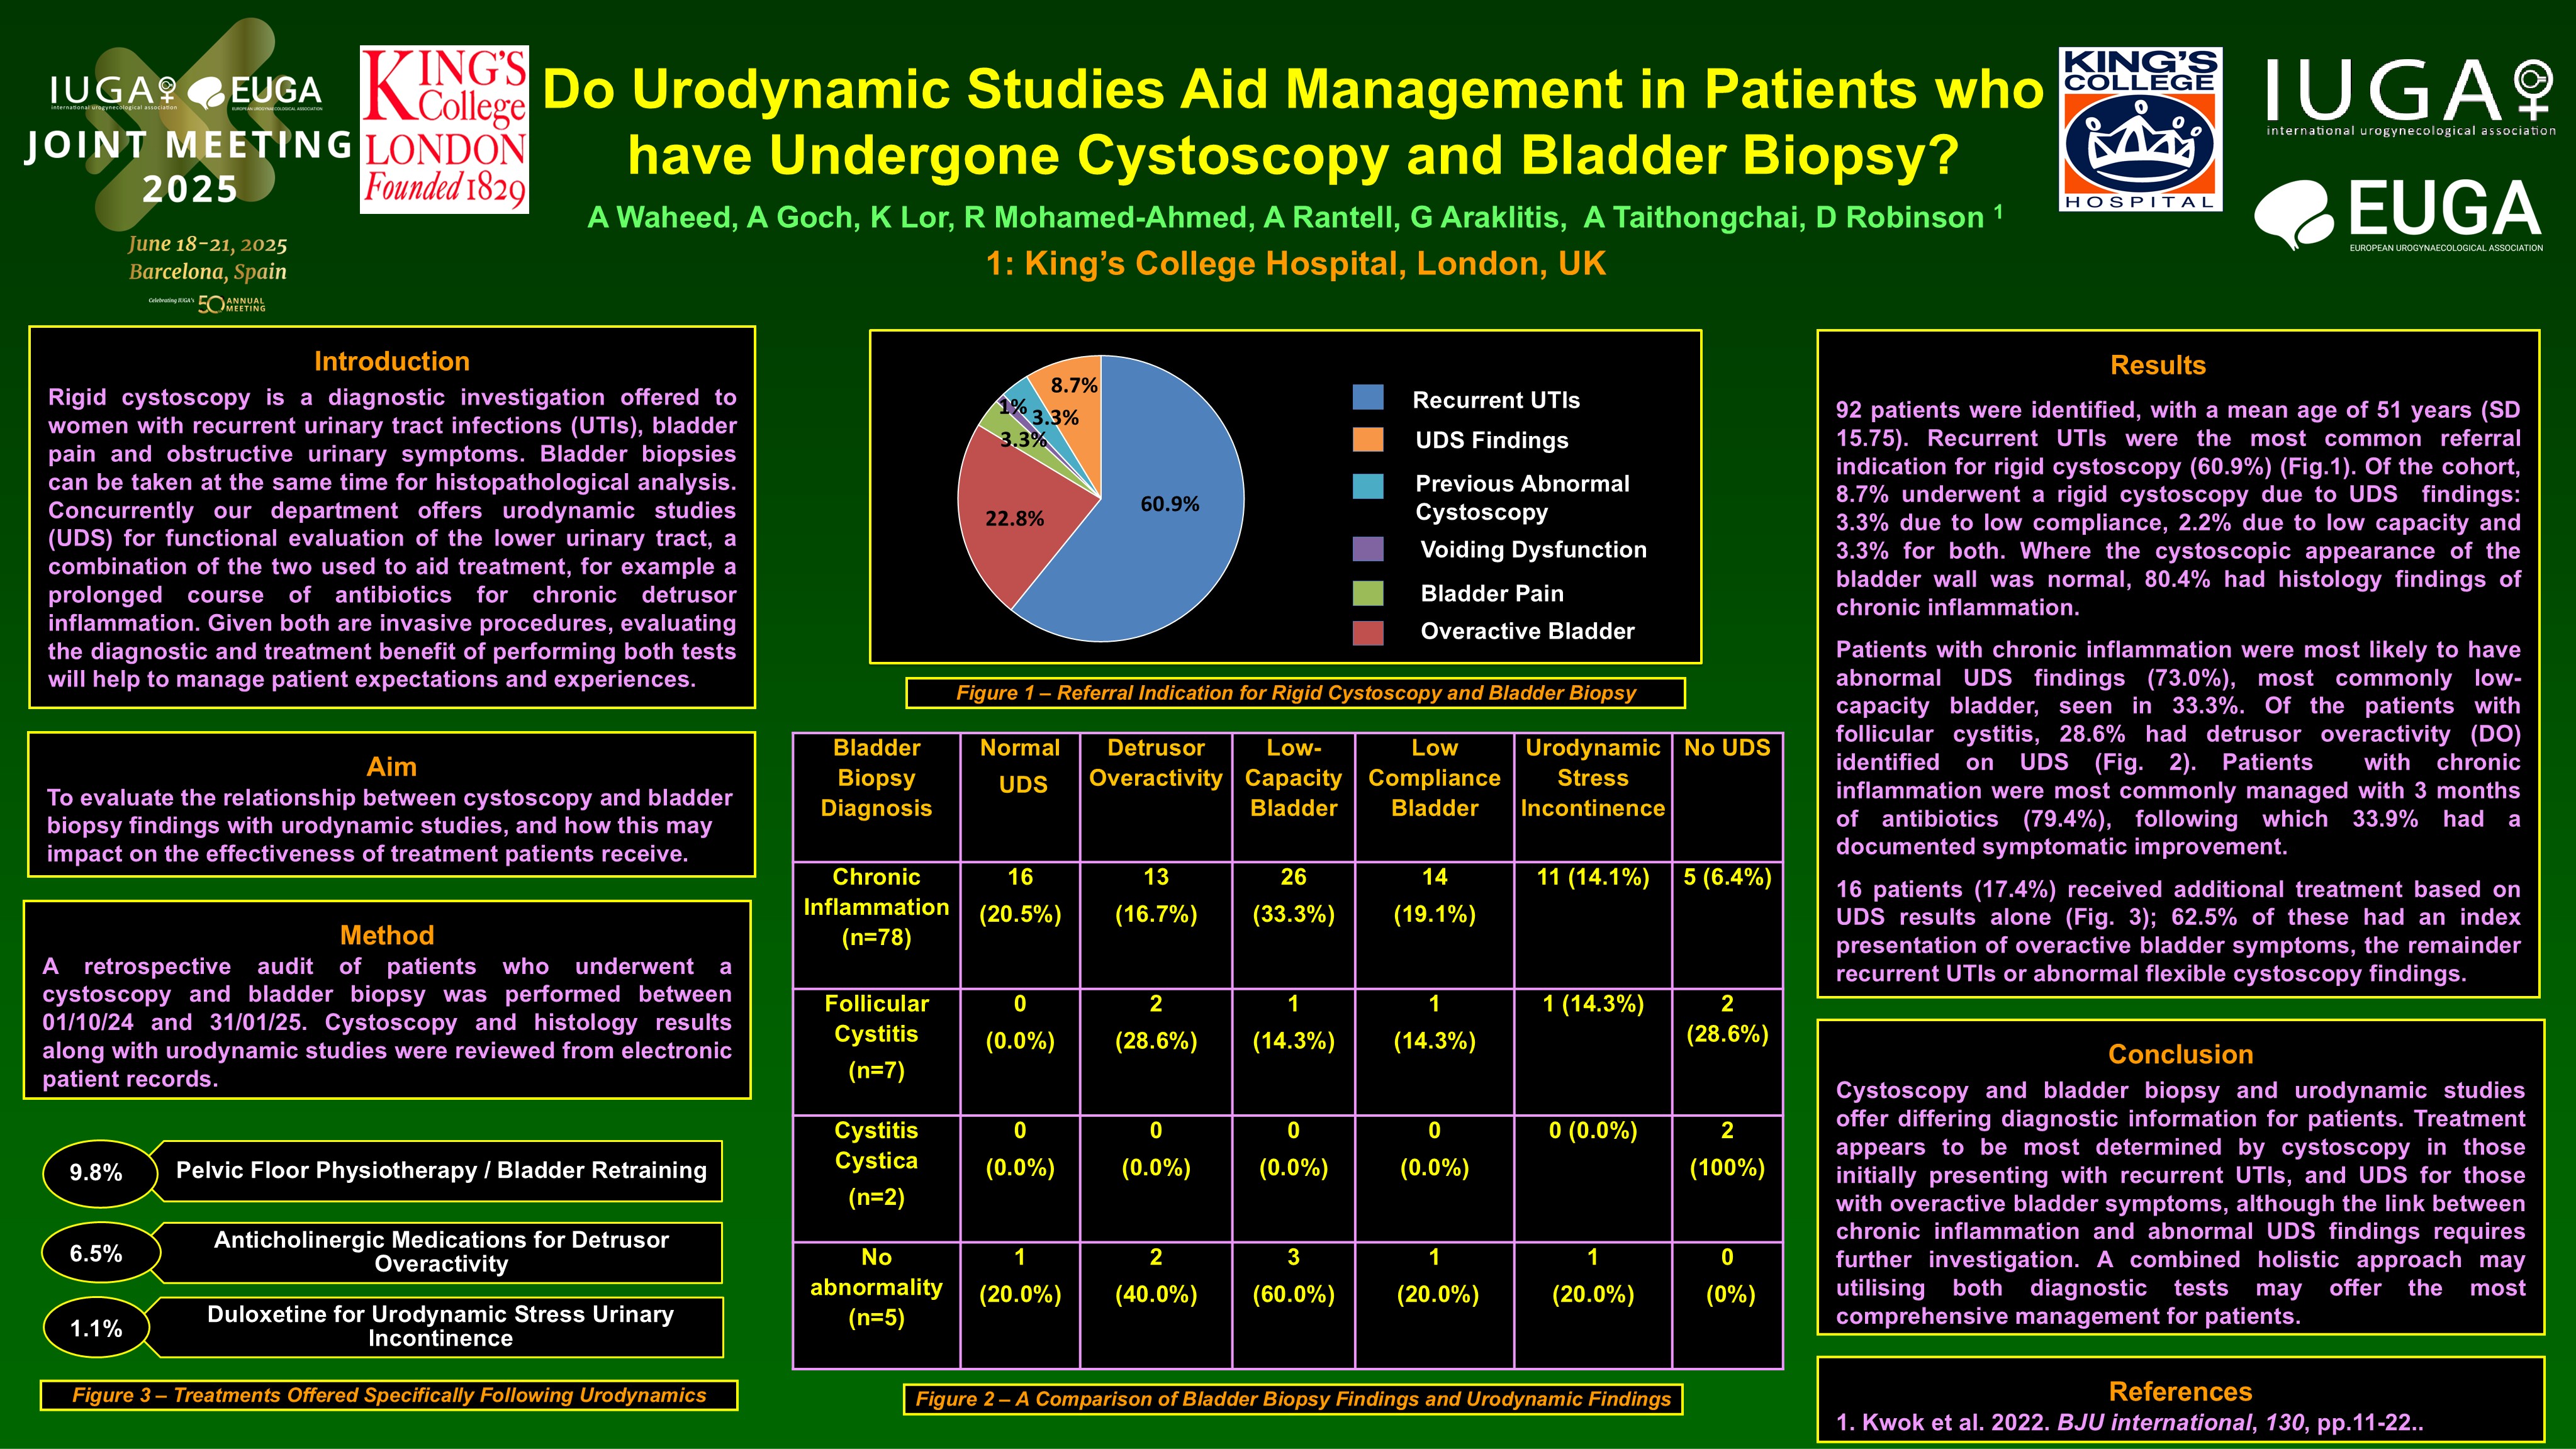2576x1449 pixels.
Task: Click the green Bladder Pain legend swatch
Action: [1368, 593]
